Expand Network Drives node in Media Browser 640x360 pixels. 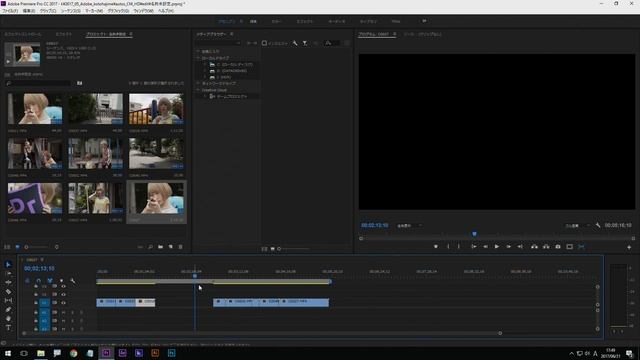click(198, 83)
